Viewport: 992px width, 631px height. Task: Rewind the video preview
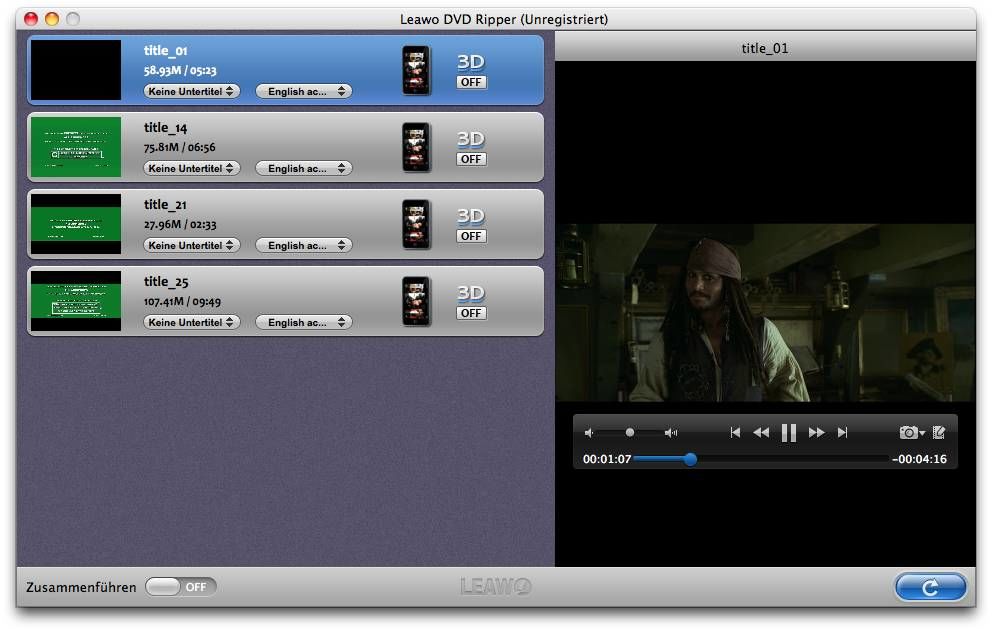point(761,433)
